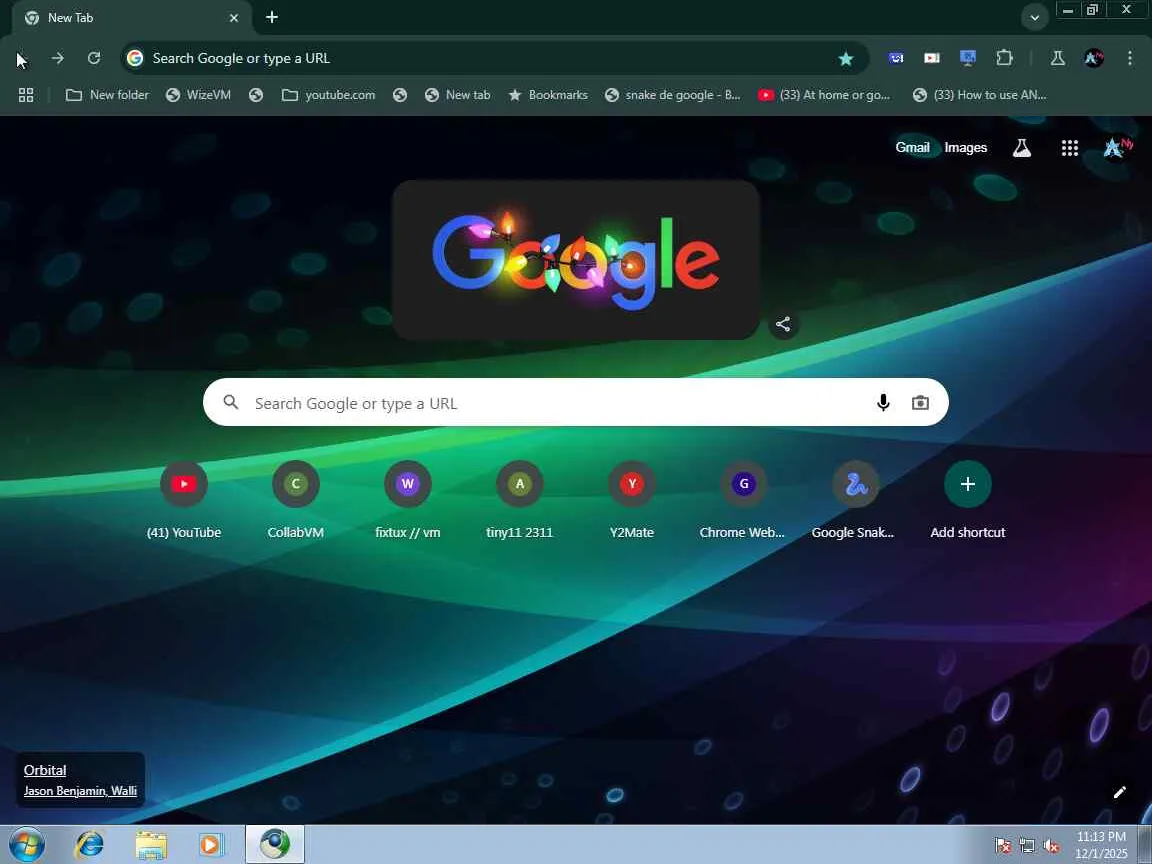
Task: Open the CollabVM shortcut
Action: [295, 500]
